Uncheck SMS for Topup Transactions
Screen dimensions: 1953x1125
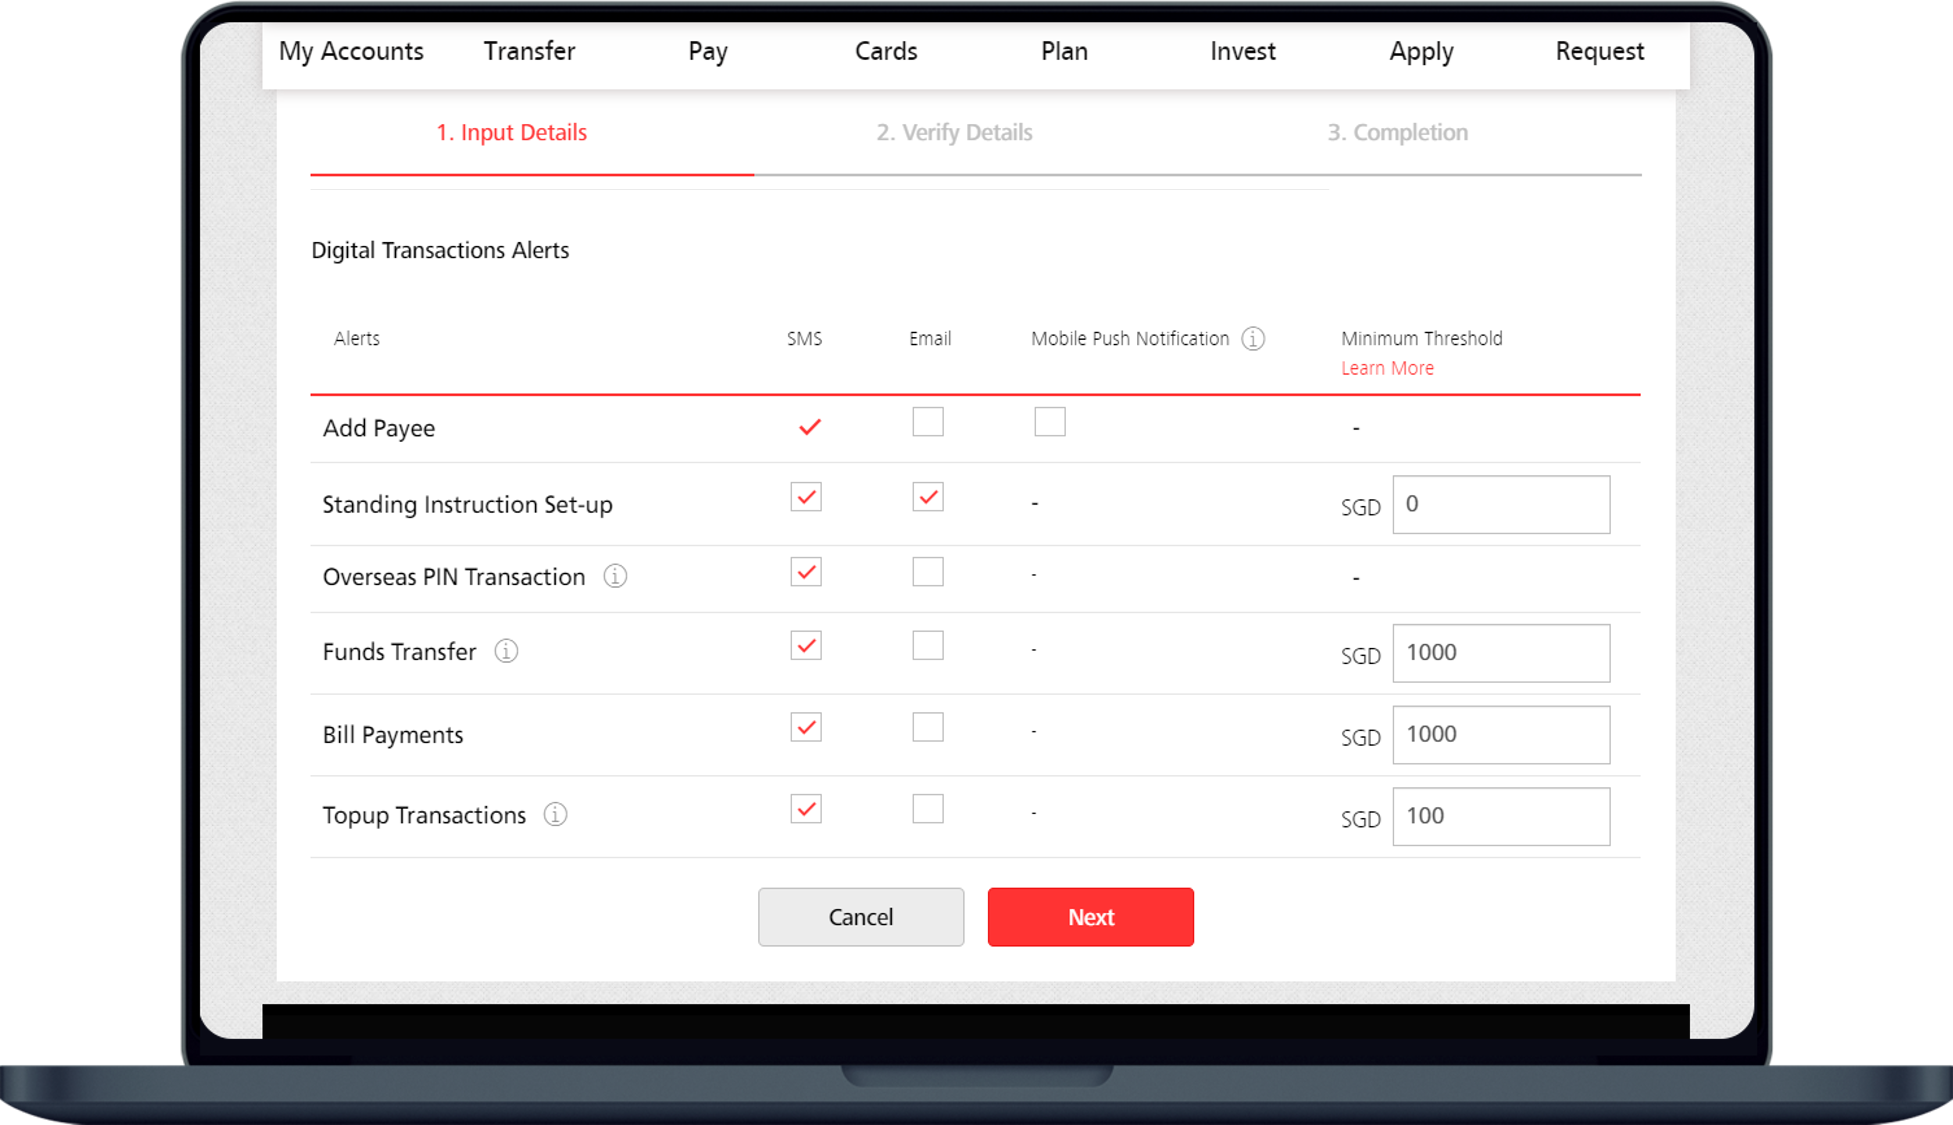point(806,809)
